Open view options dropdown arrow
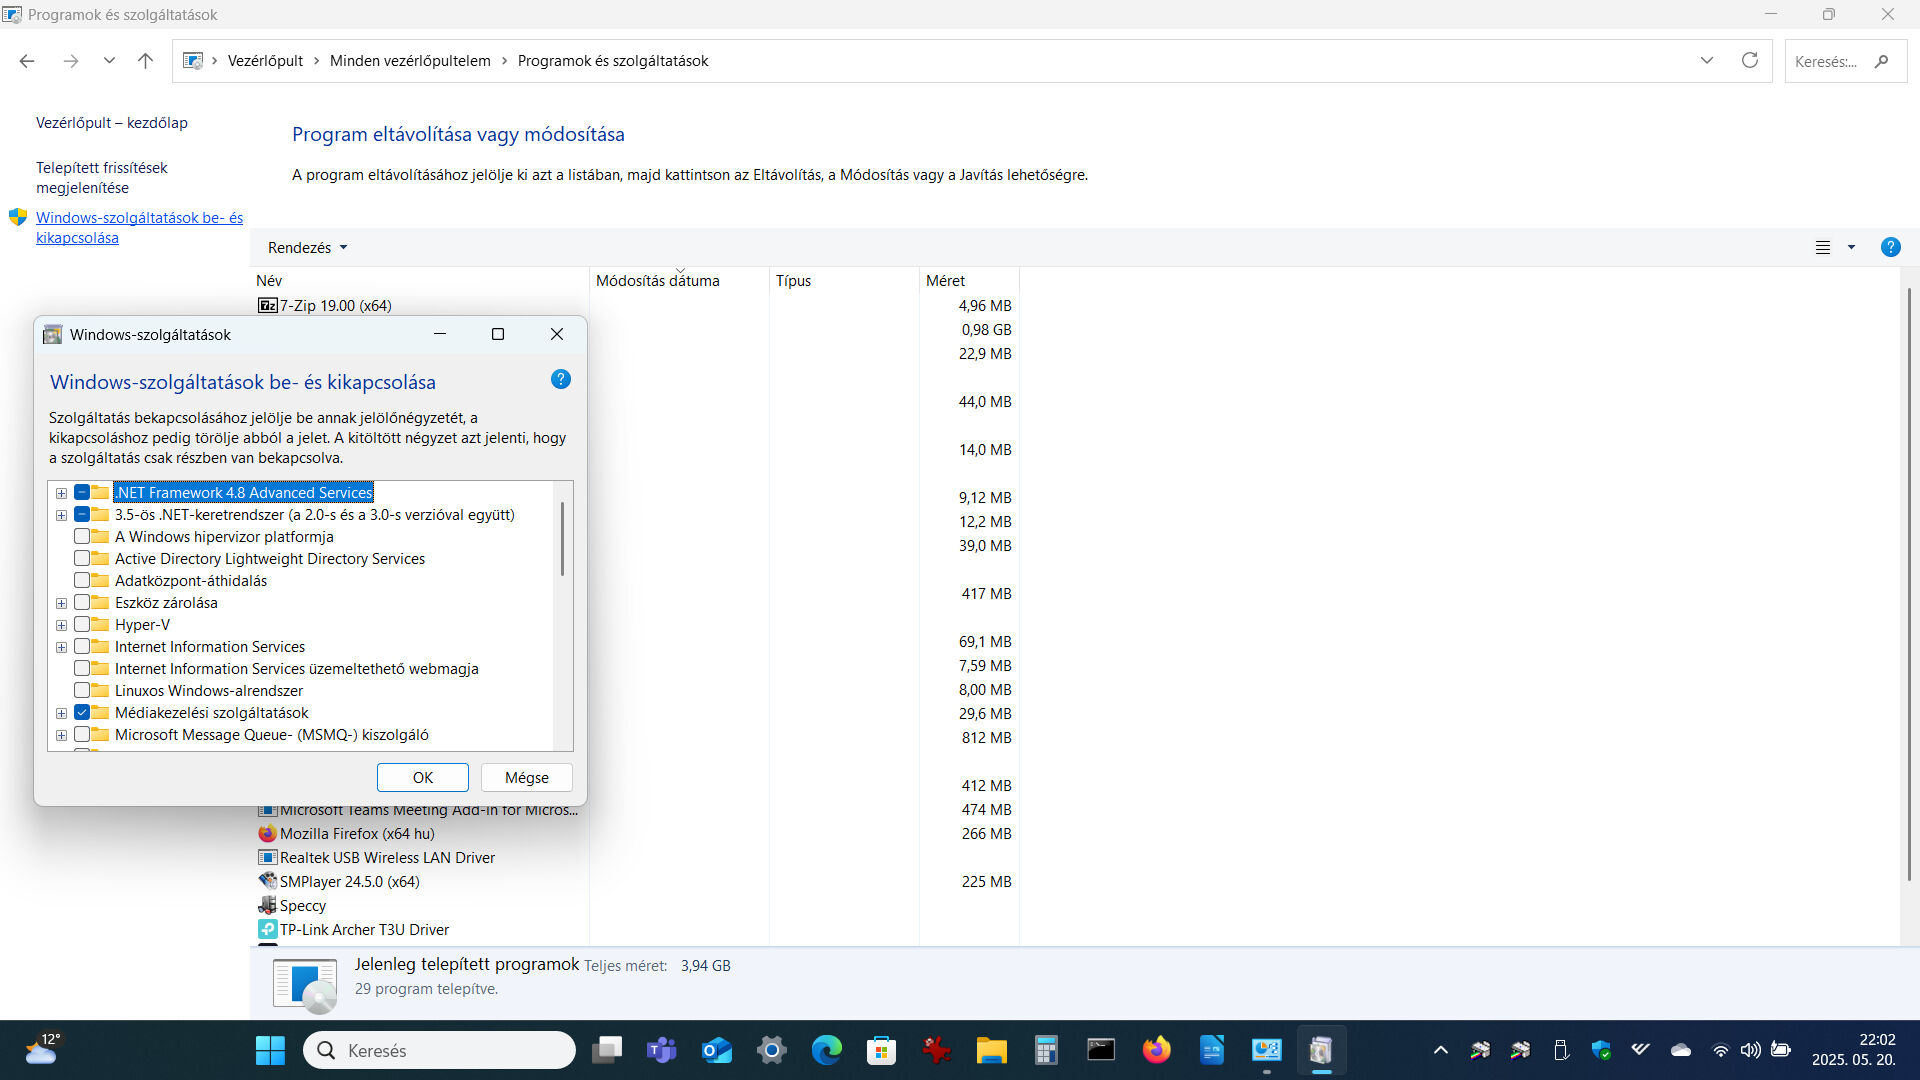This screenshot has height=1080, width=1920. tap(1851, 247)
